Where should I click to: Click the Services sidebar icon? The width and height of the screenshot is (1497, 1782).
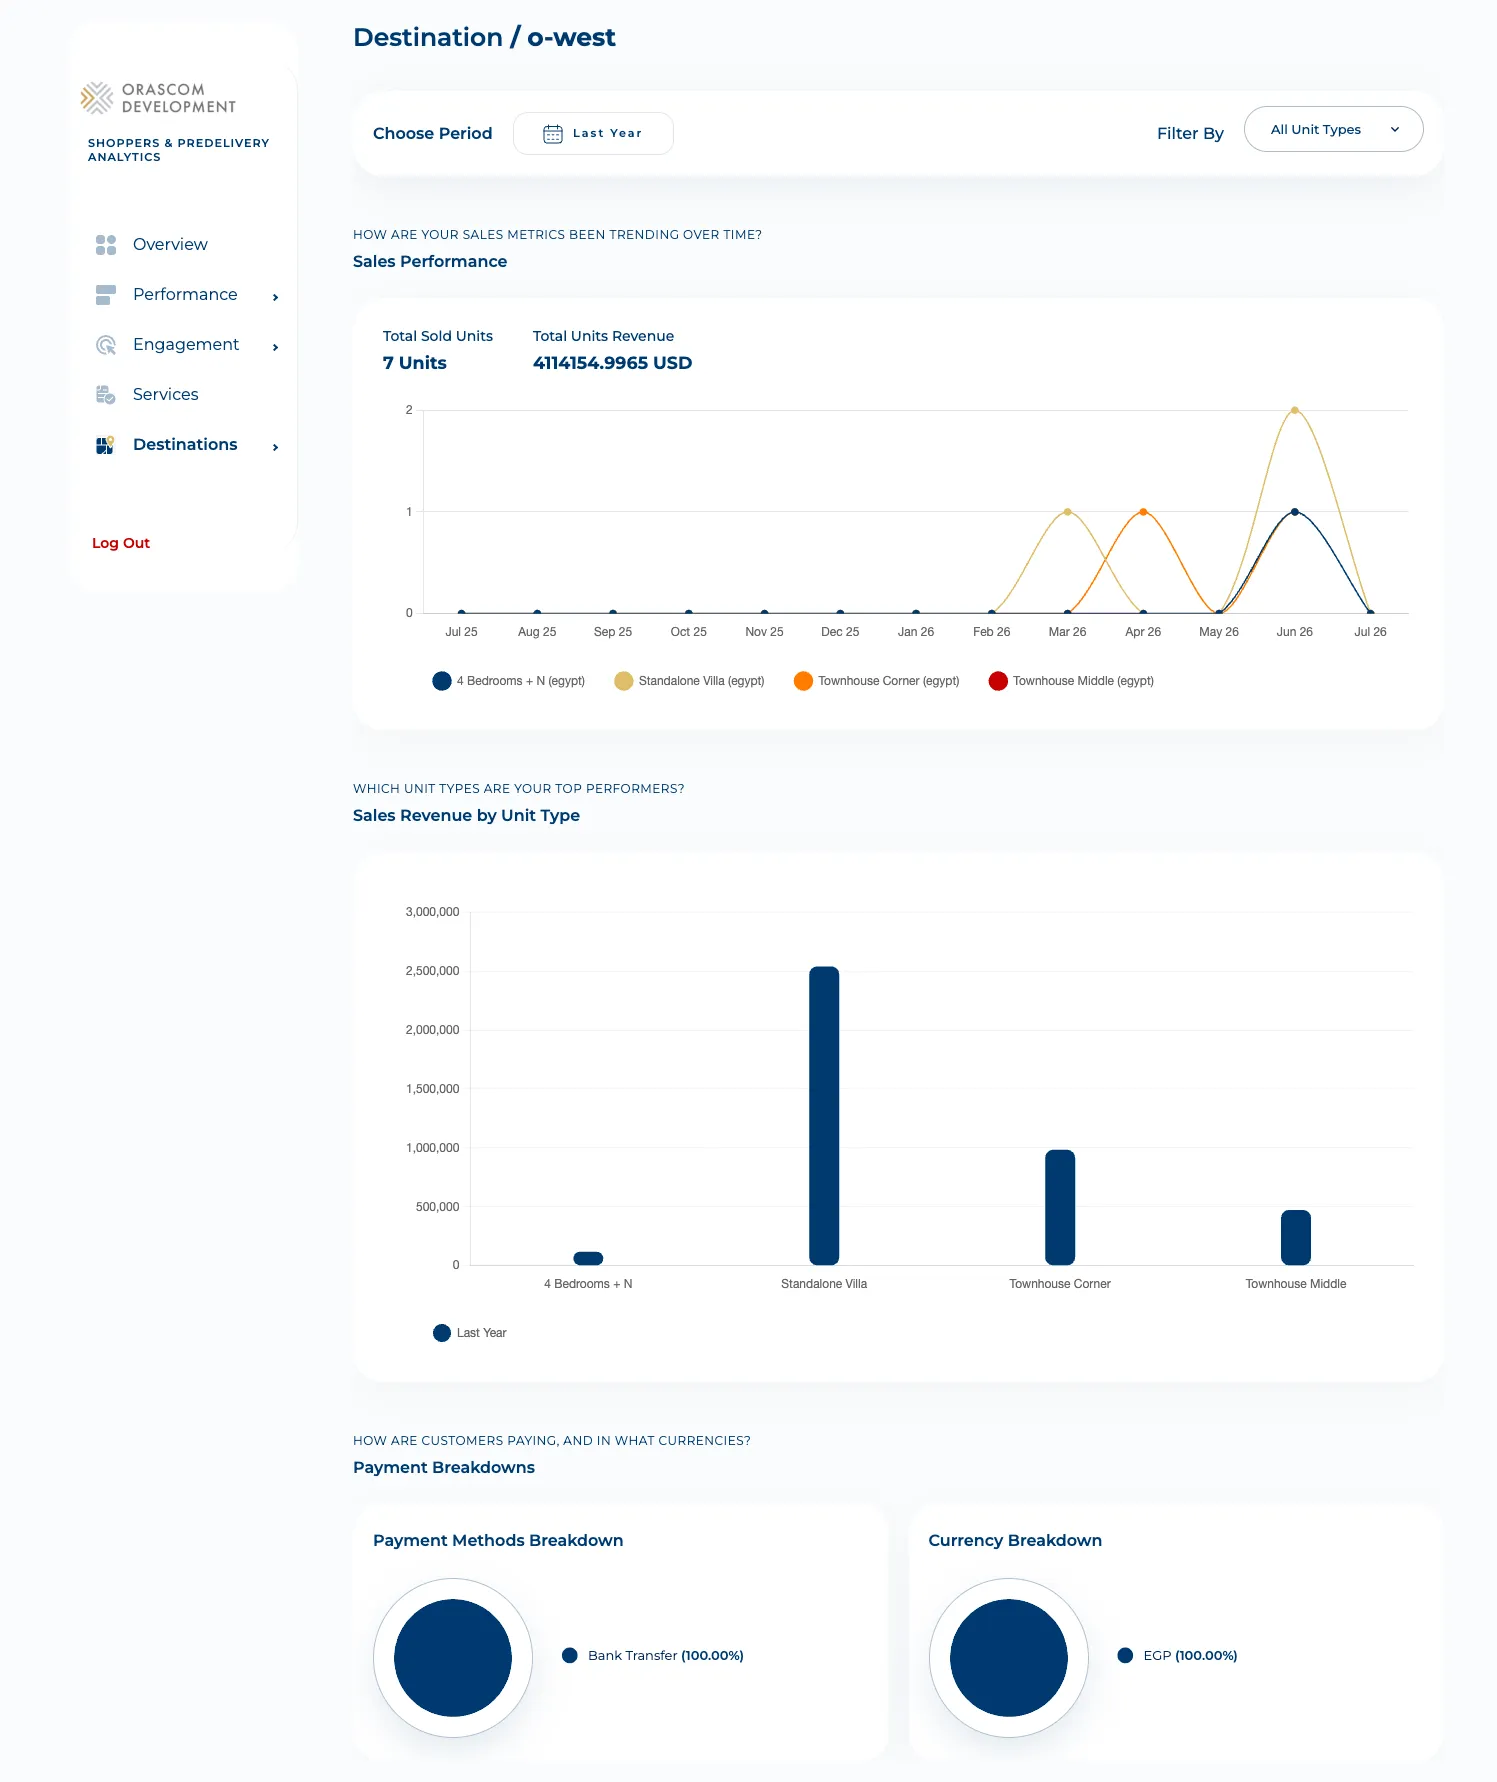pyautogui.click(x=106, y=395)
